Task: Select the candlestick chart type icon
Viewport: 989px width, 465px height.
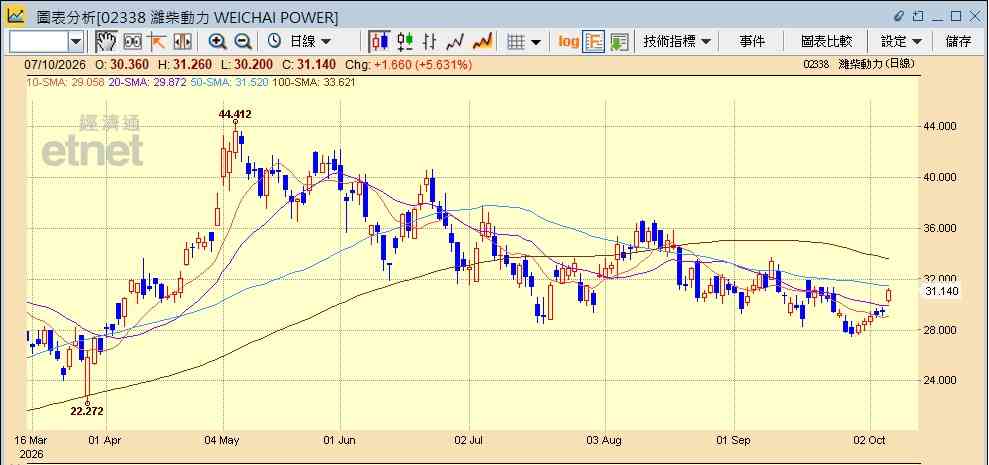Action: tap(380, 42)
